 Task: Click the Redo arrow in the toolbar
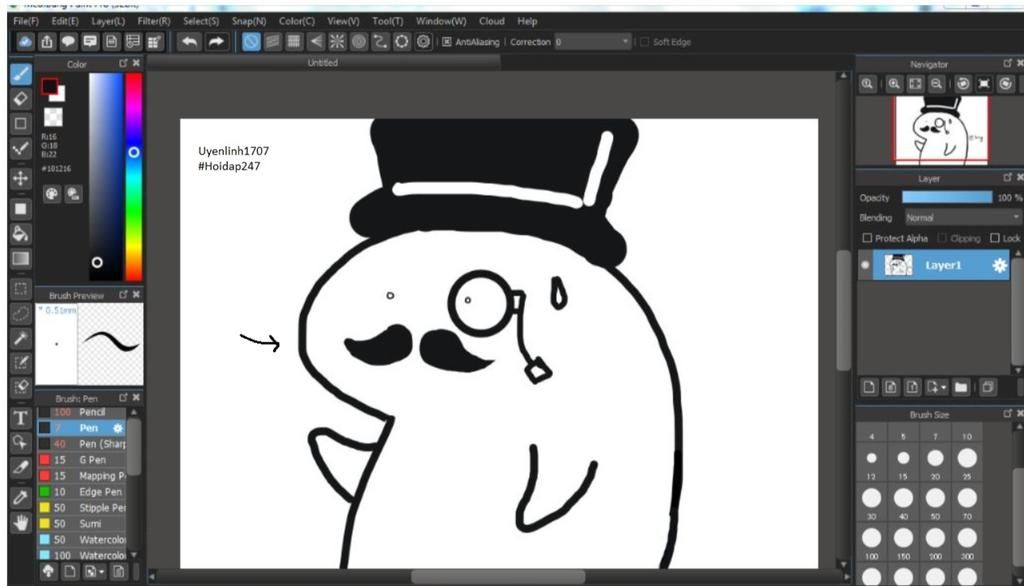click(216, 42)
